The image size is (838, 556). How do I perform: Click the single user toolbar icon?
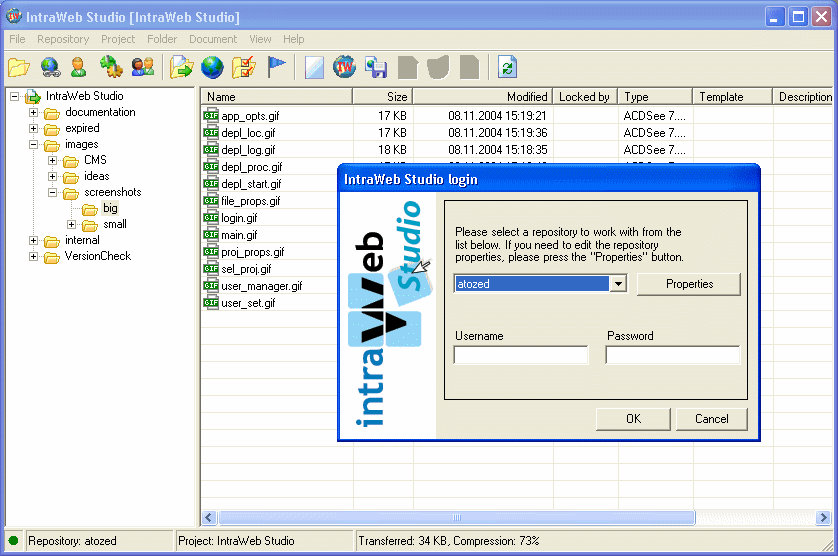pyautogui.click(x=79, y=67)
